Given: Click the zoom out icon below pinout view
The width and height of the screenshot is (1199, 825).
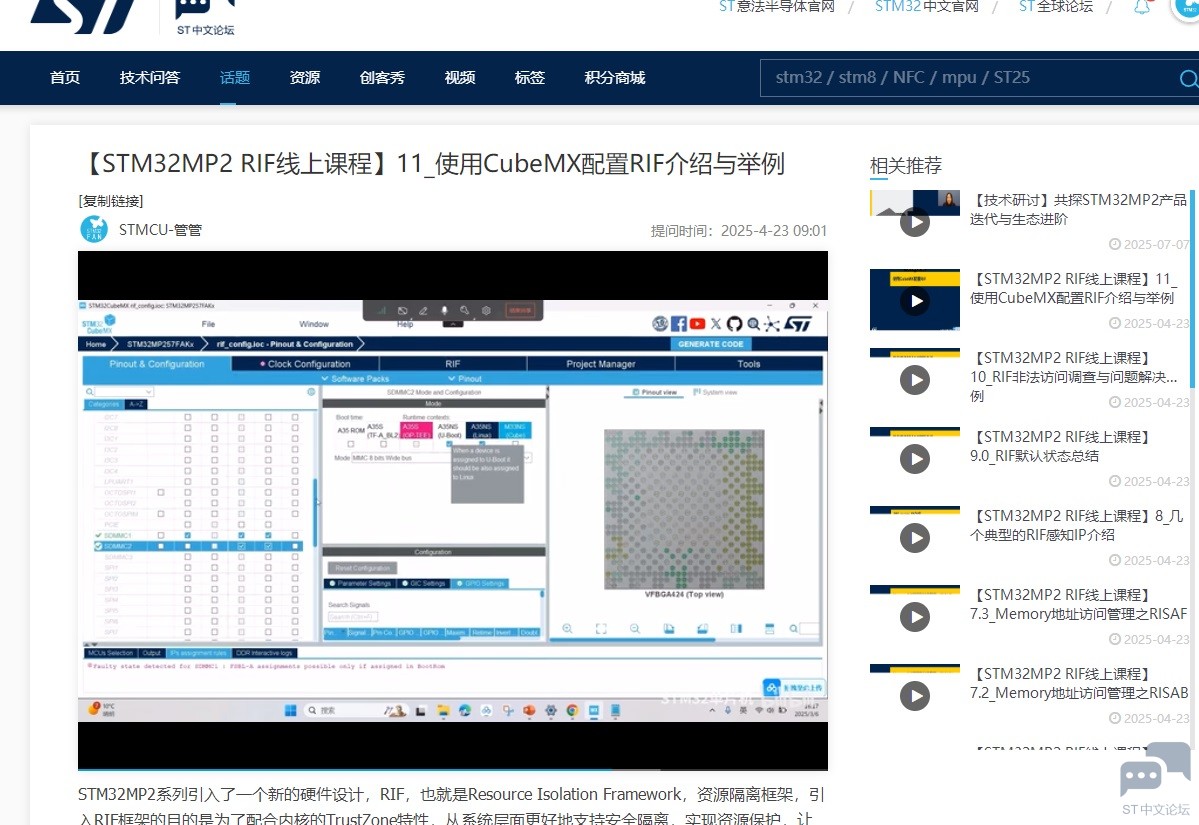Looking at the screenshot, I should tap(635, 628).
